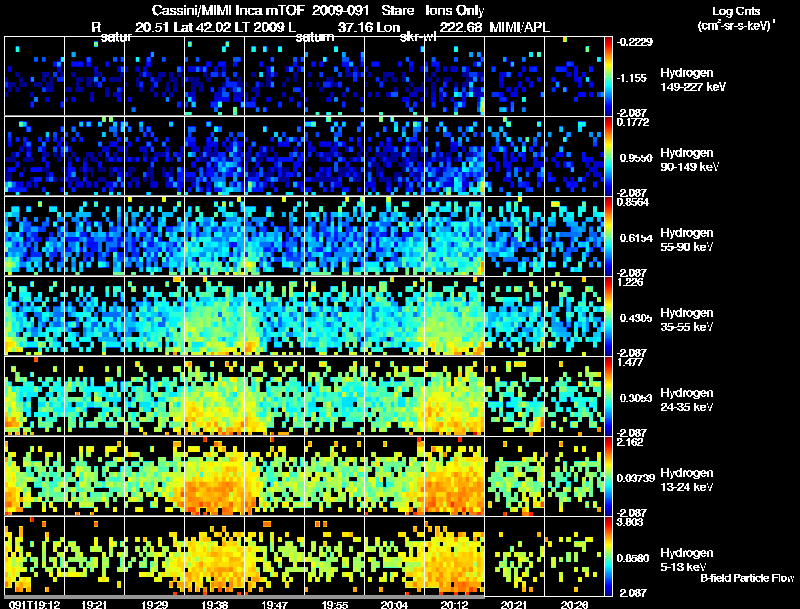Open the 55-90 keV panel at 19:55
The image size is (800, 609).
pos(334,236)
